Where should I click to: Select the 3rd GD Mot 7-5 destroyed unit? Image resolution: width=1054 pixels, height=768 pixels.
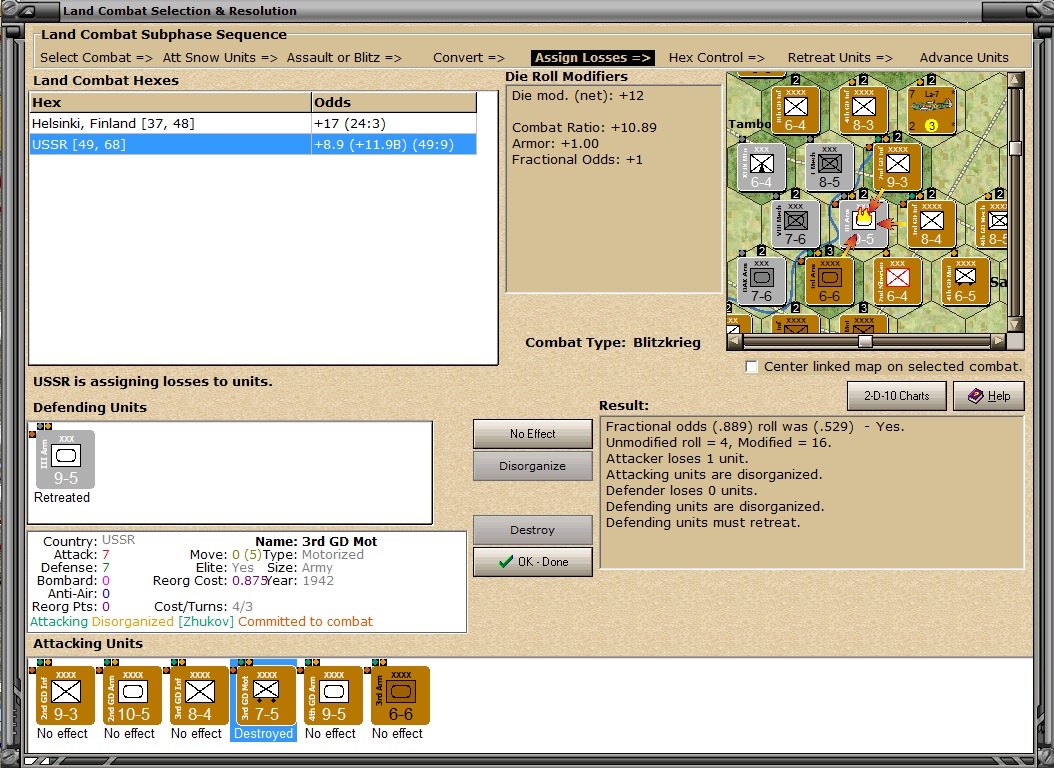click(x=266, y=695)
